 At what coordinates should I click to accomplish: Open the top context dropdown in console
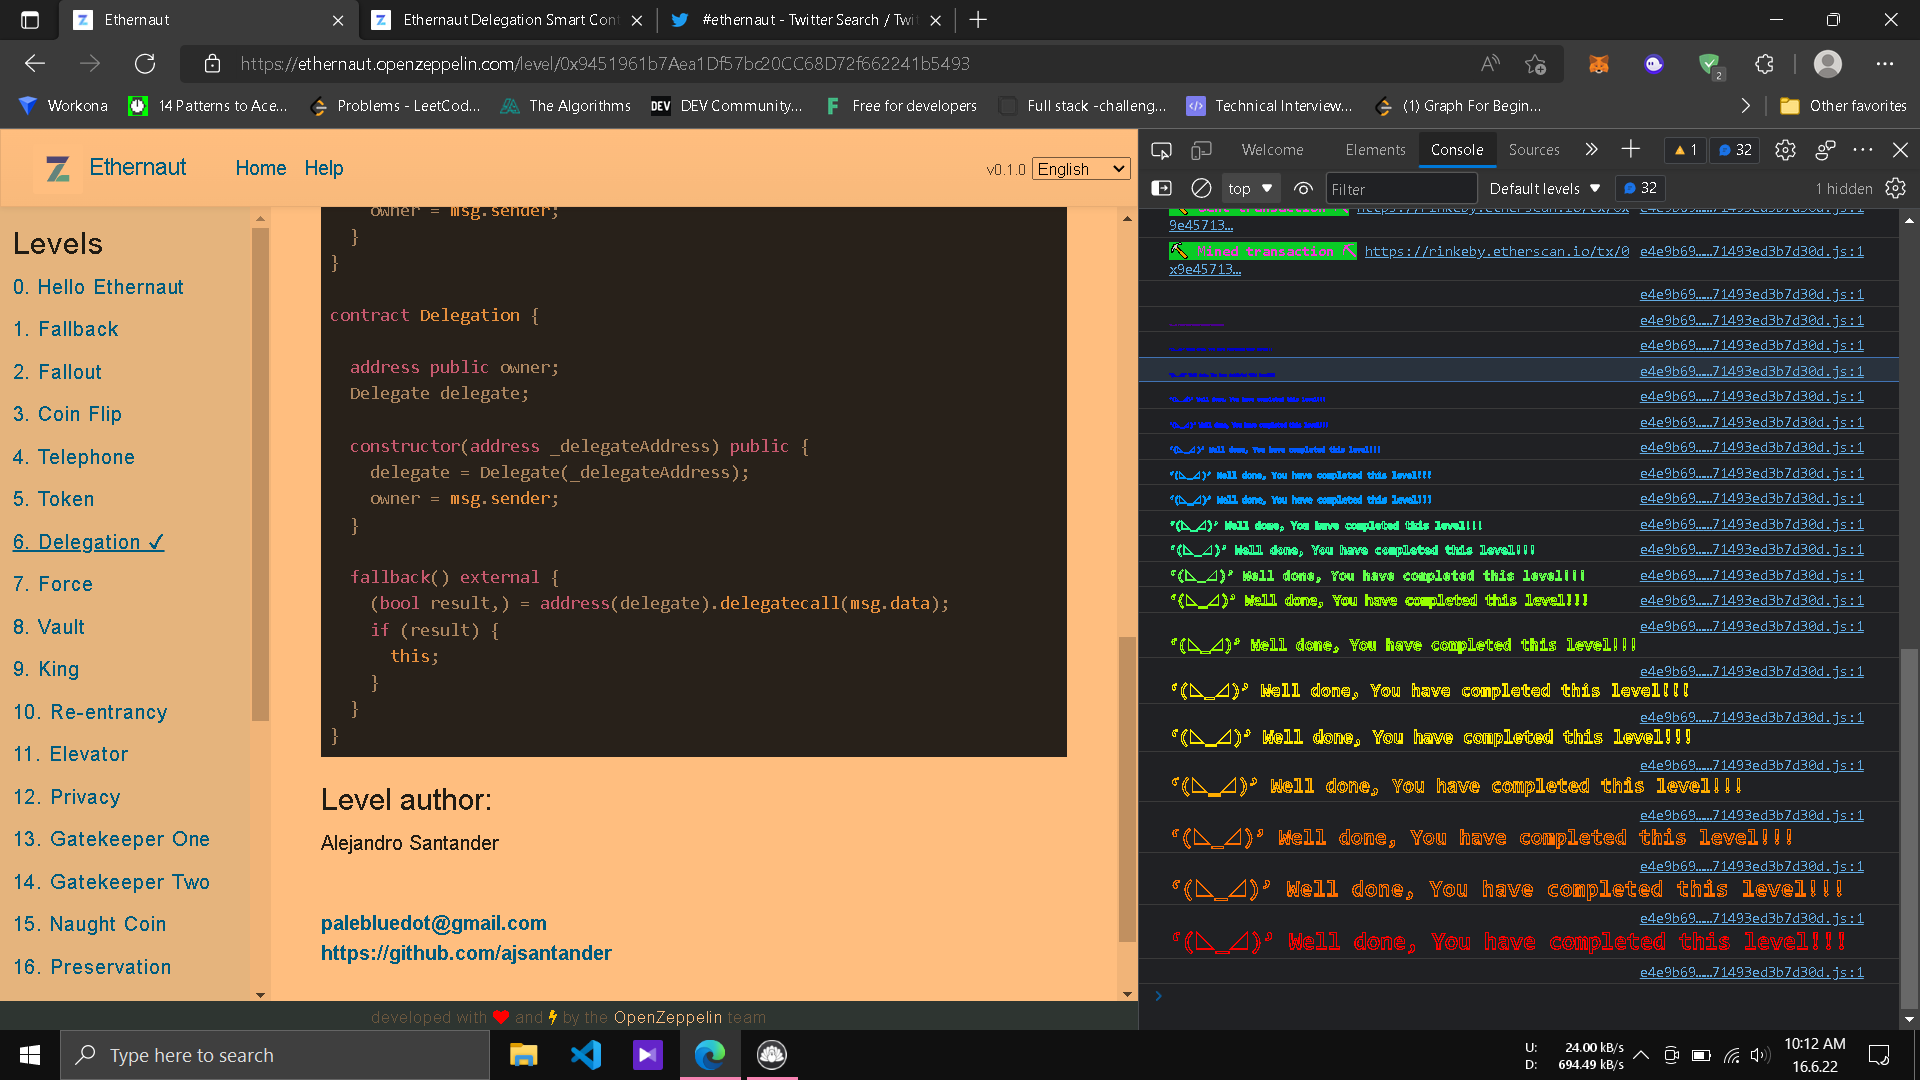(1249, 188)
